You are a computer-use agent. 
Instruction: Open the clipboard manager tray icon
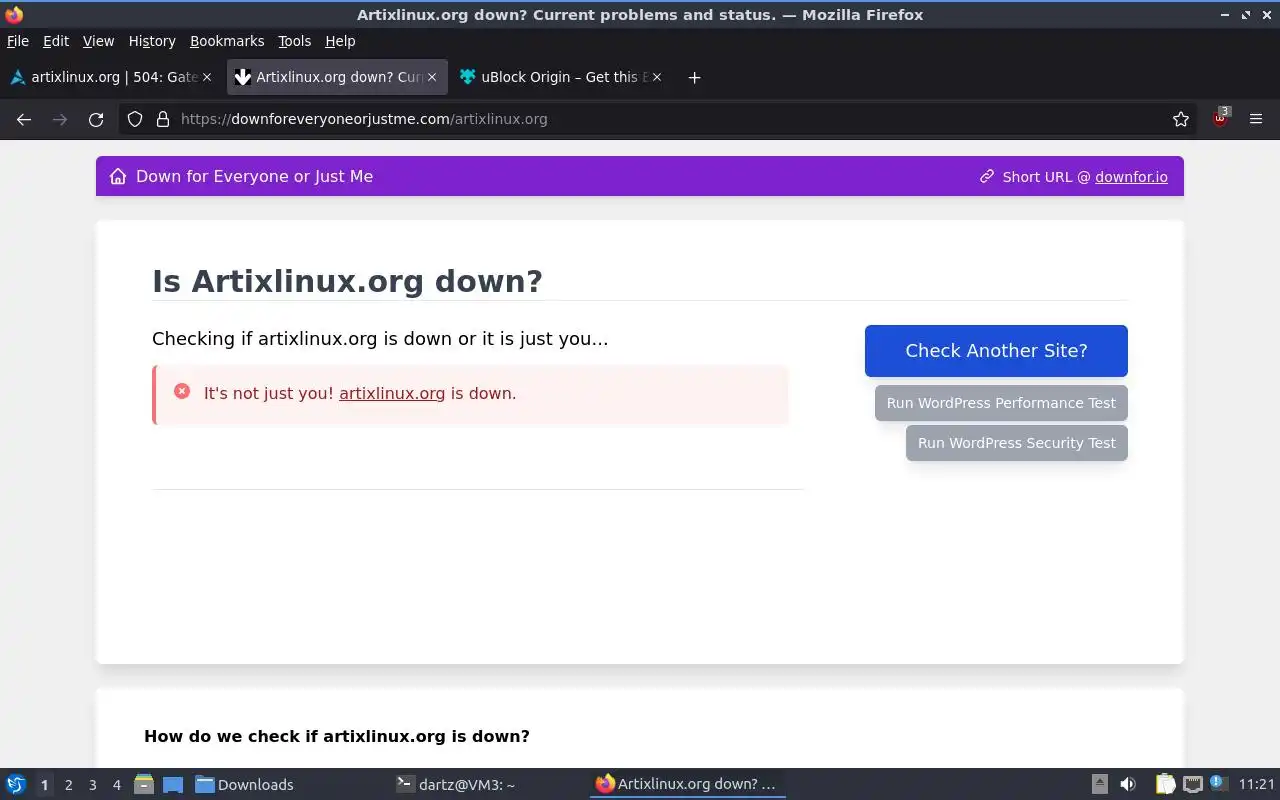point(1165,784)
